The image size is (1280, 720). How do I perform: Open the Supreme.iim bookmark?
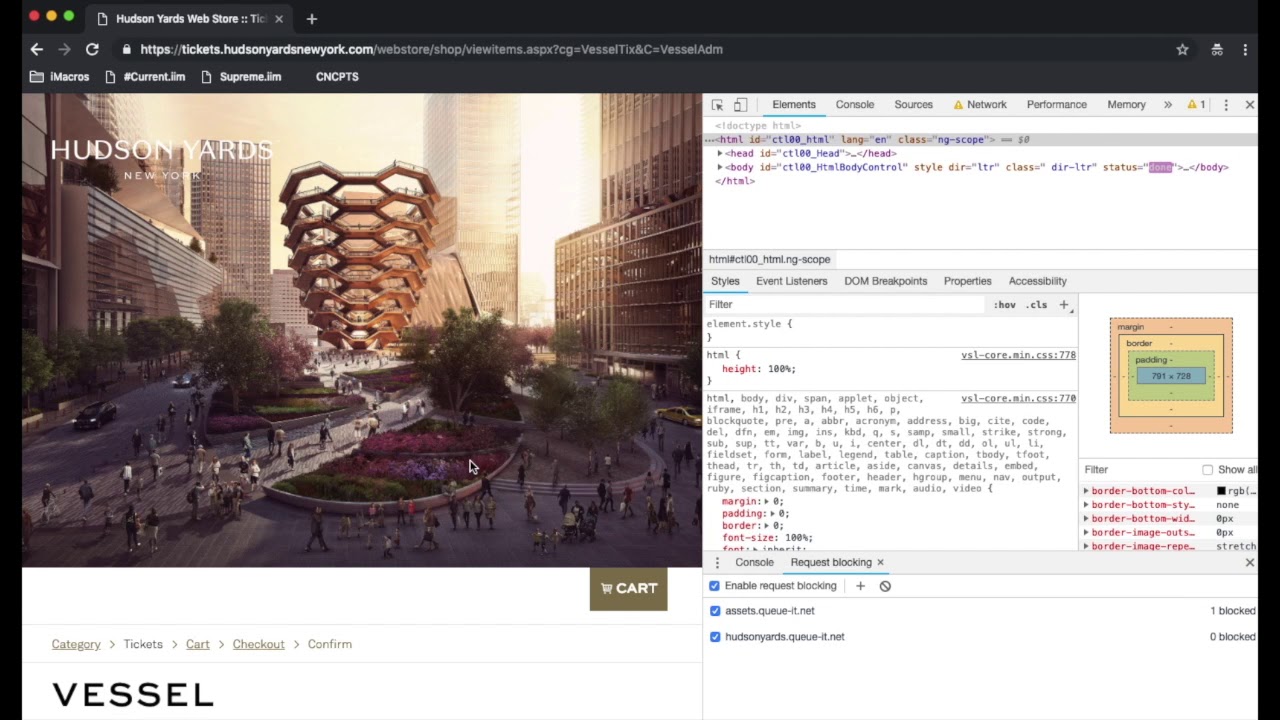pos(241,77)
